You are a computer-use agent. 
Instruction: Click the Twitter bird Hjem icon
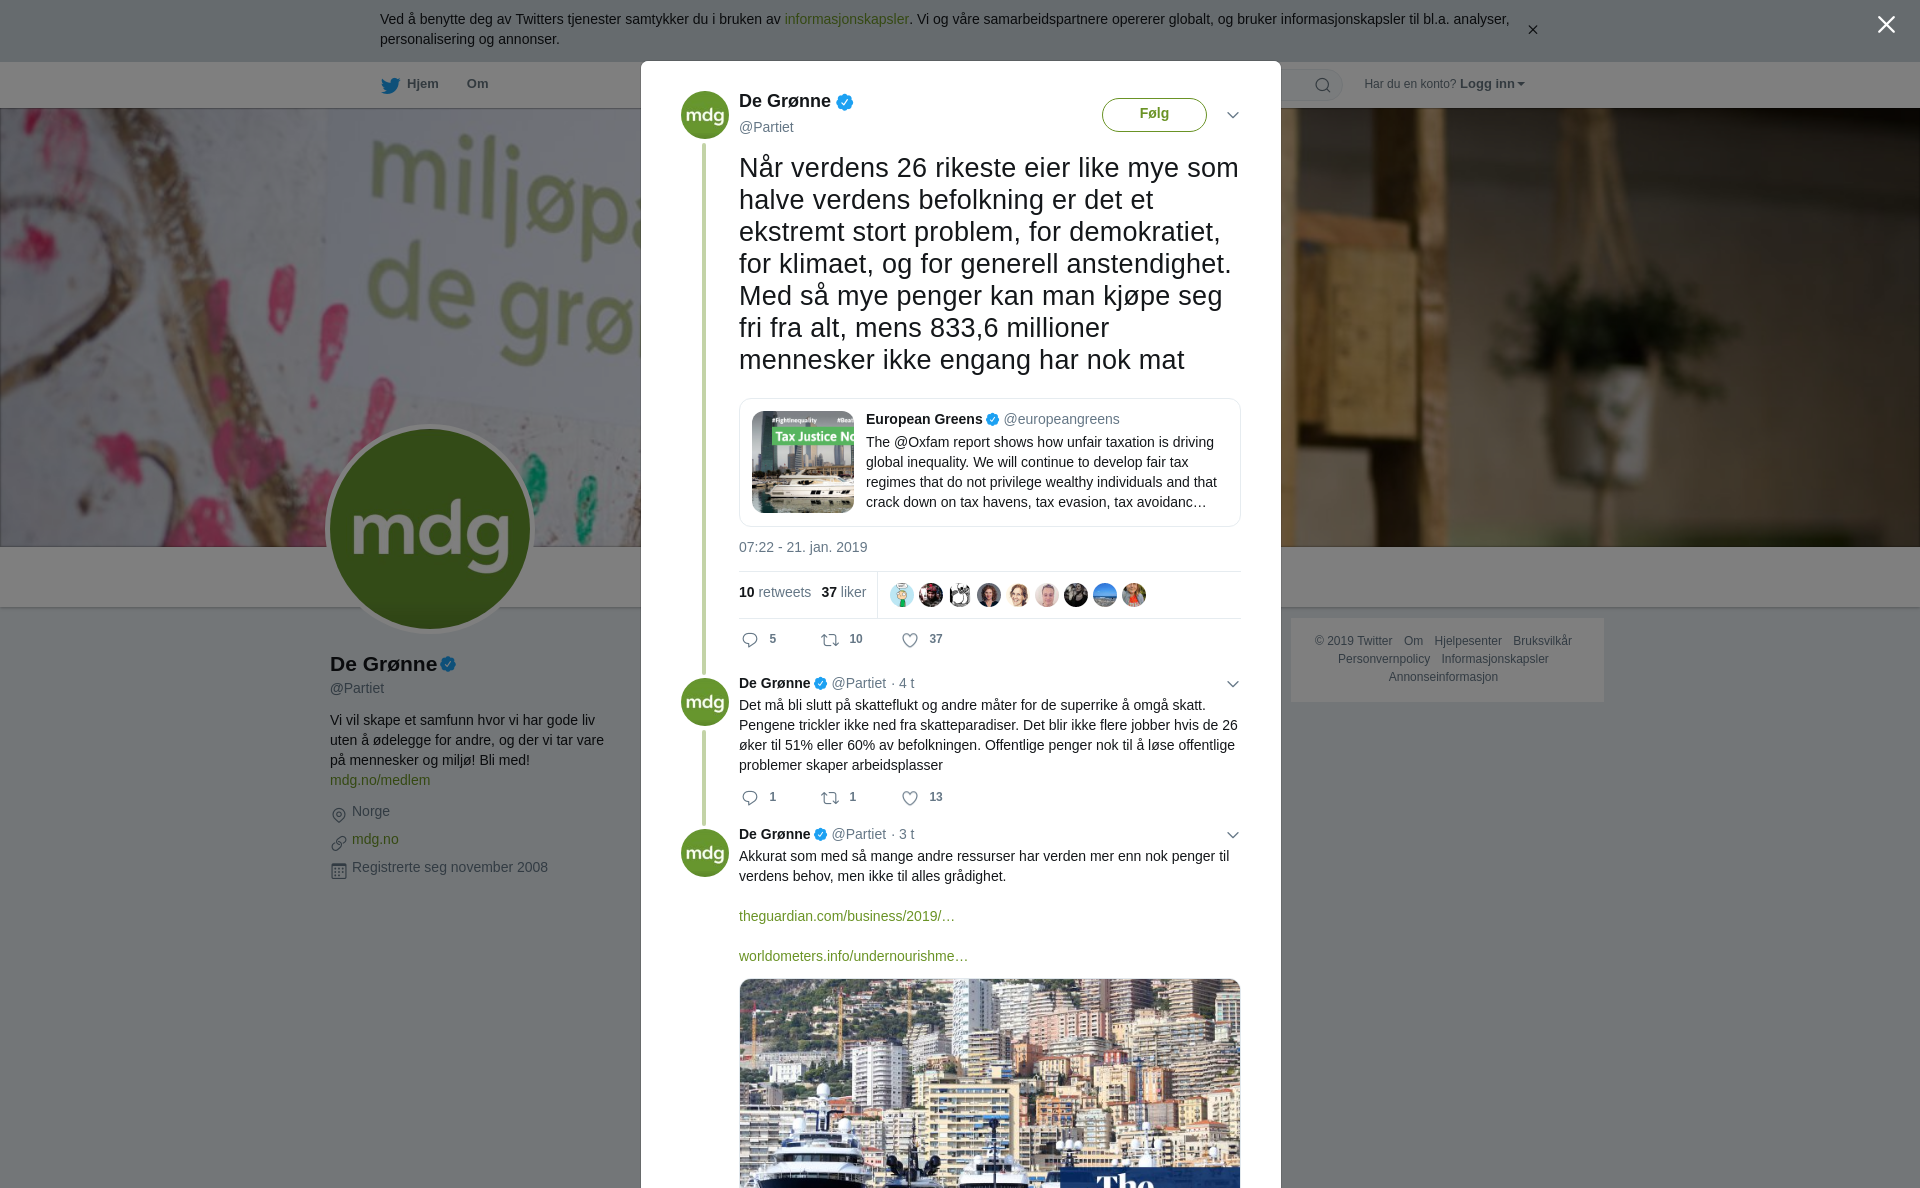[x=390, y=85]
